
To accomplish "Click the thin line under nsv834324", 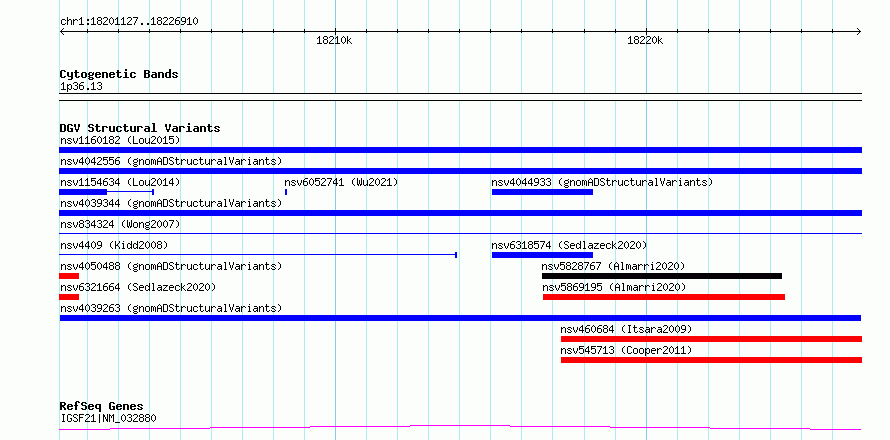I will [x=460, y=233].
